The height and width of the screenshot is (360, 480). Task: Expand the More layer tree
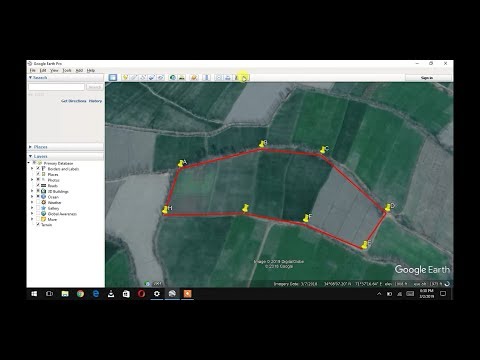click(x=32, y=219)
